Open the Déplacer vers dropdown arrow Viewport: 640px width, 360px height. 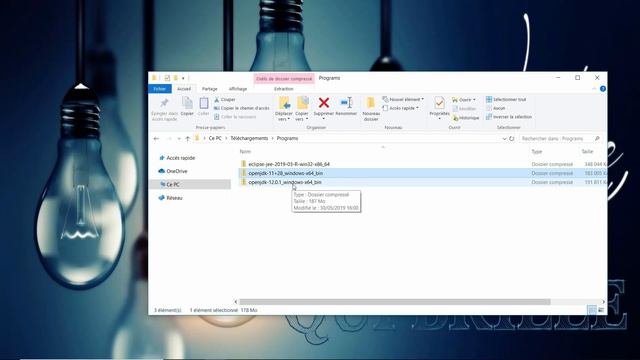click(289, 119)
